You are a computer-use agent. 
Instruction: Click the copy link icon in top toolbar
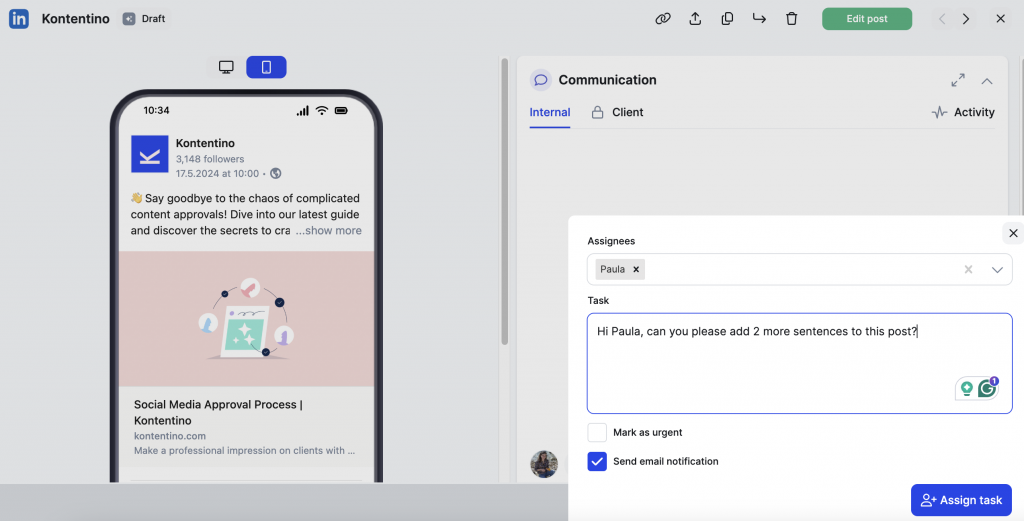click(x=662, y=19)
